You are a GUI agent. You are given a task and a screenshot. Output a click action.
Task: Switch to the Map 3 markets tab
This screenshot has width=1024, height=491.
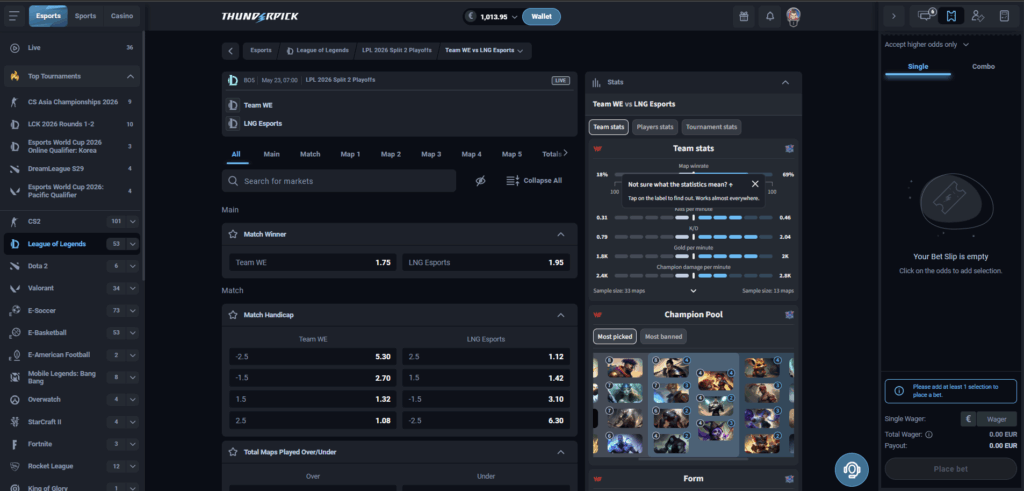click(x=431, y=154)
